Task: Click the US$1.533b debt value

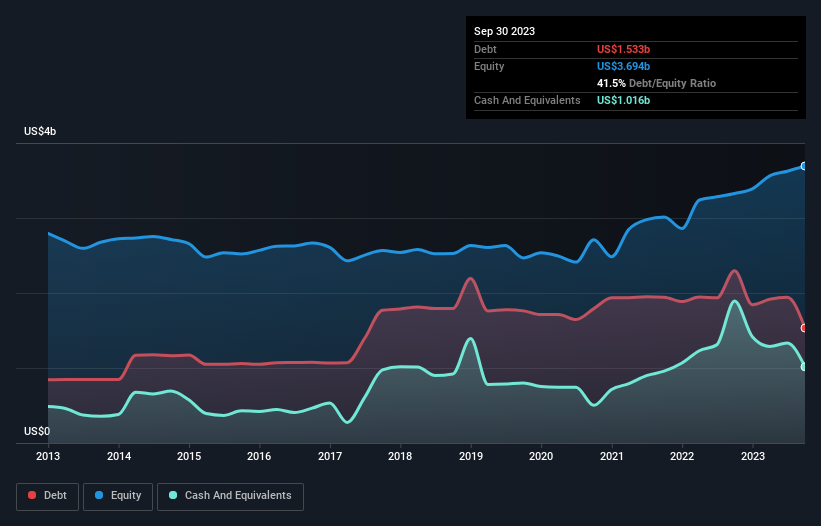Action: [x=623, y=49]
